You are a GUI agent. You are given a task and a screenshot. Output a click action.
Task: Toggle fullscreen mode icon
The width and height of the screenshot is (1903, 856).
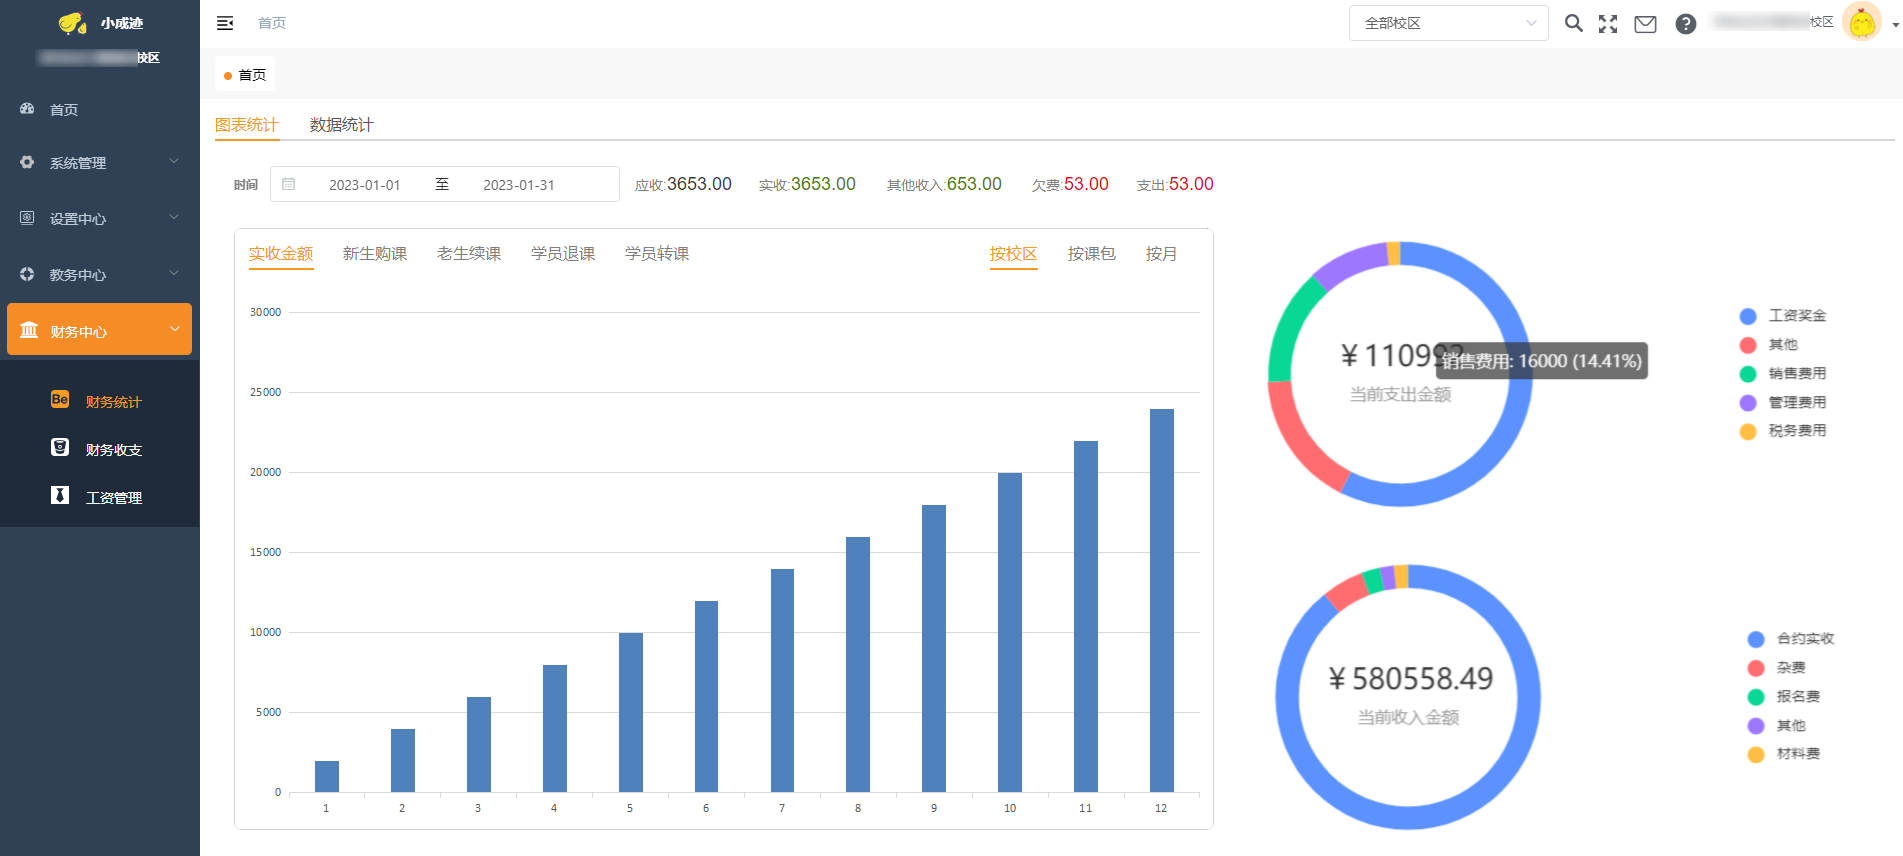coord(1608,24)
